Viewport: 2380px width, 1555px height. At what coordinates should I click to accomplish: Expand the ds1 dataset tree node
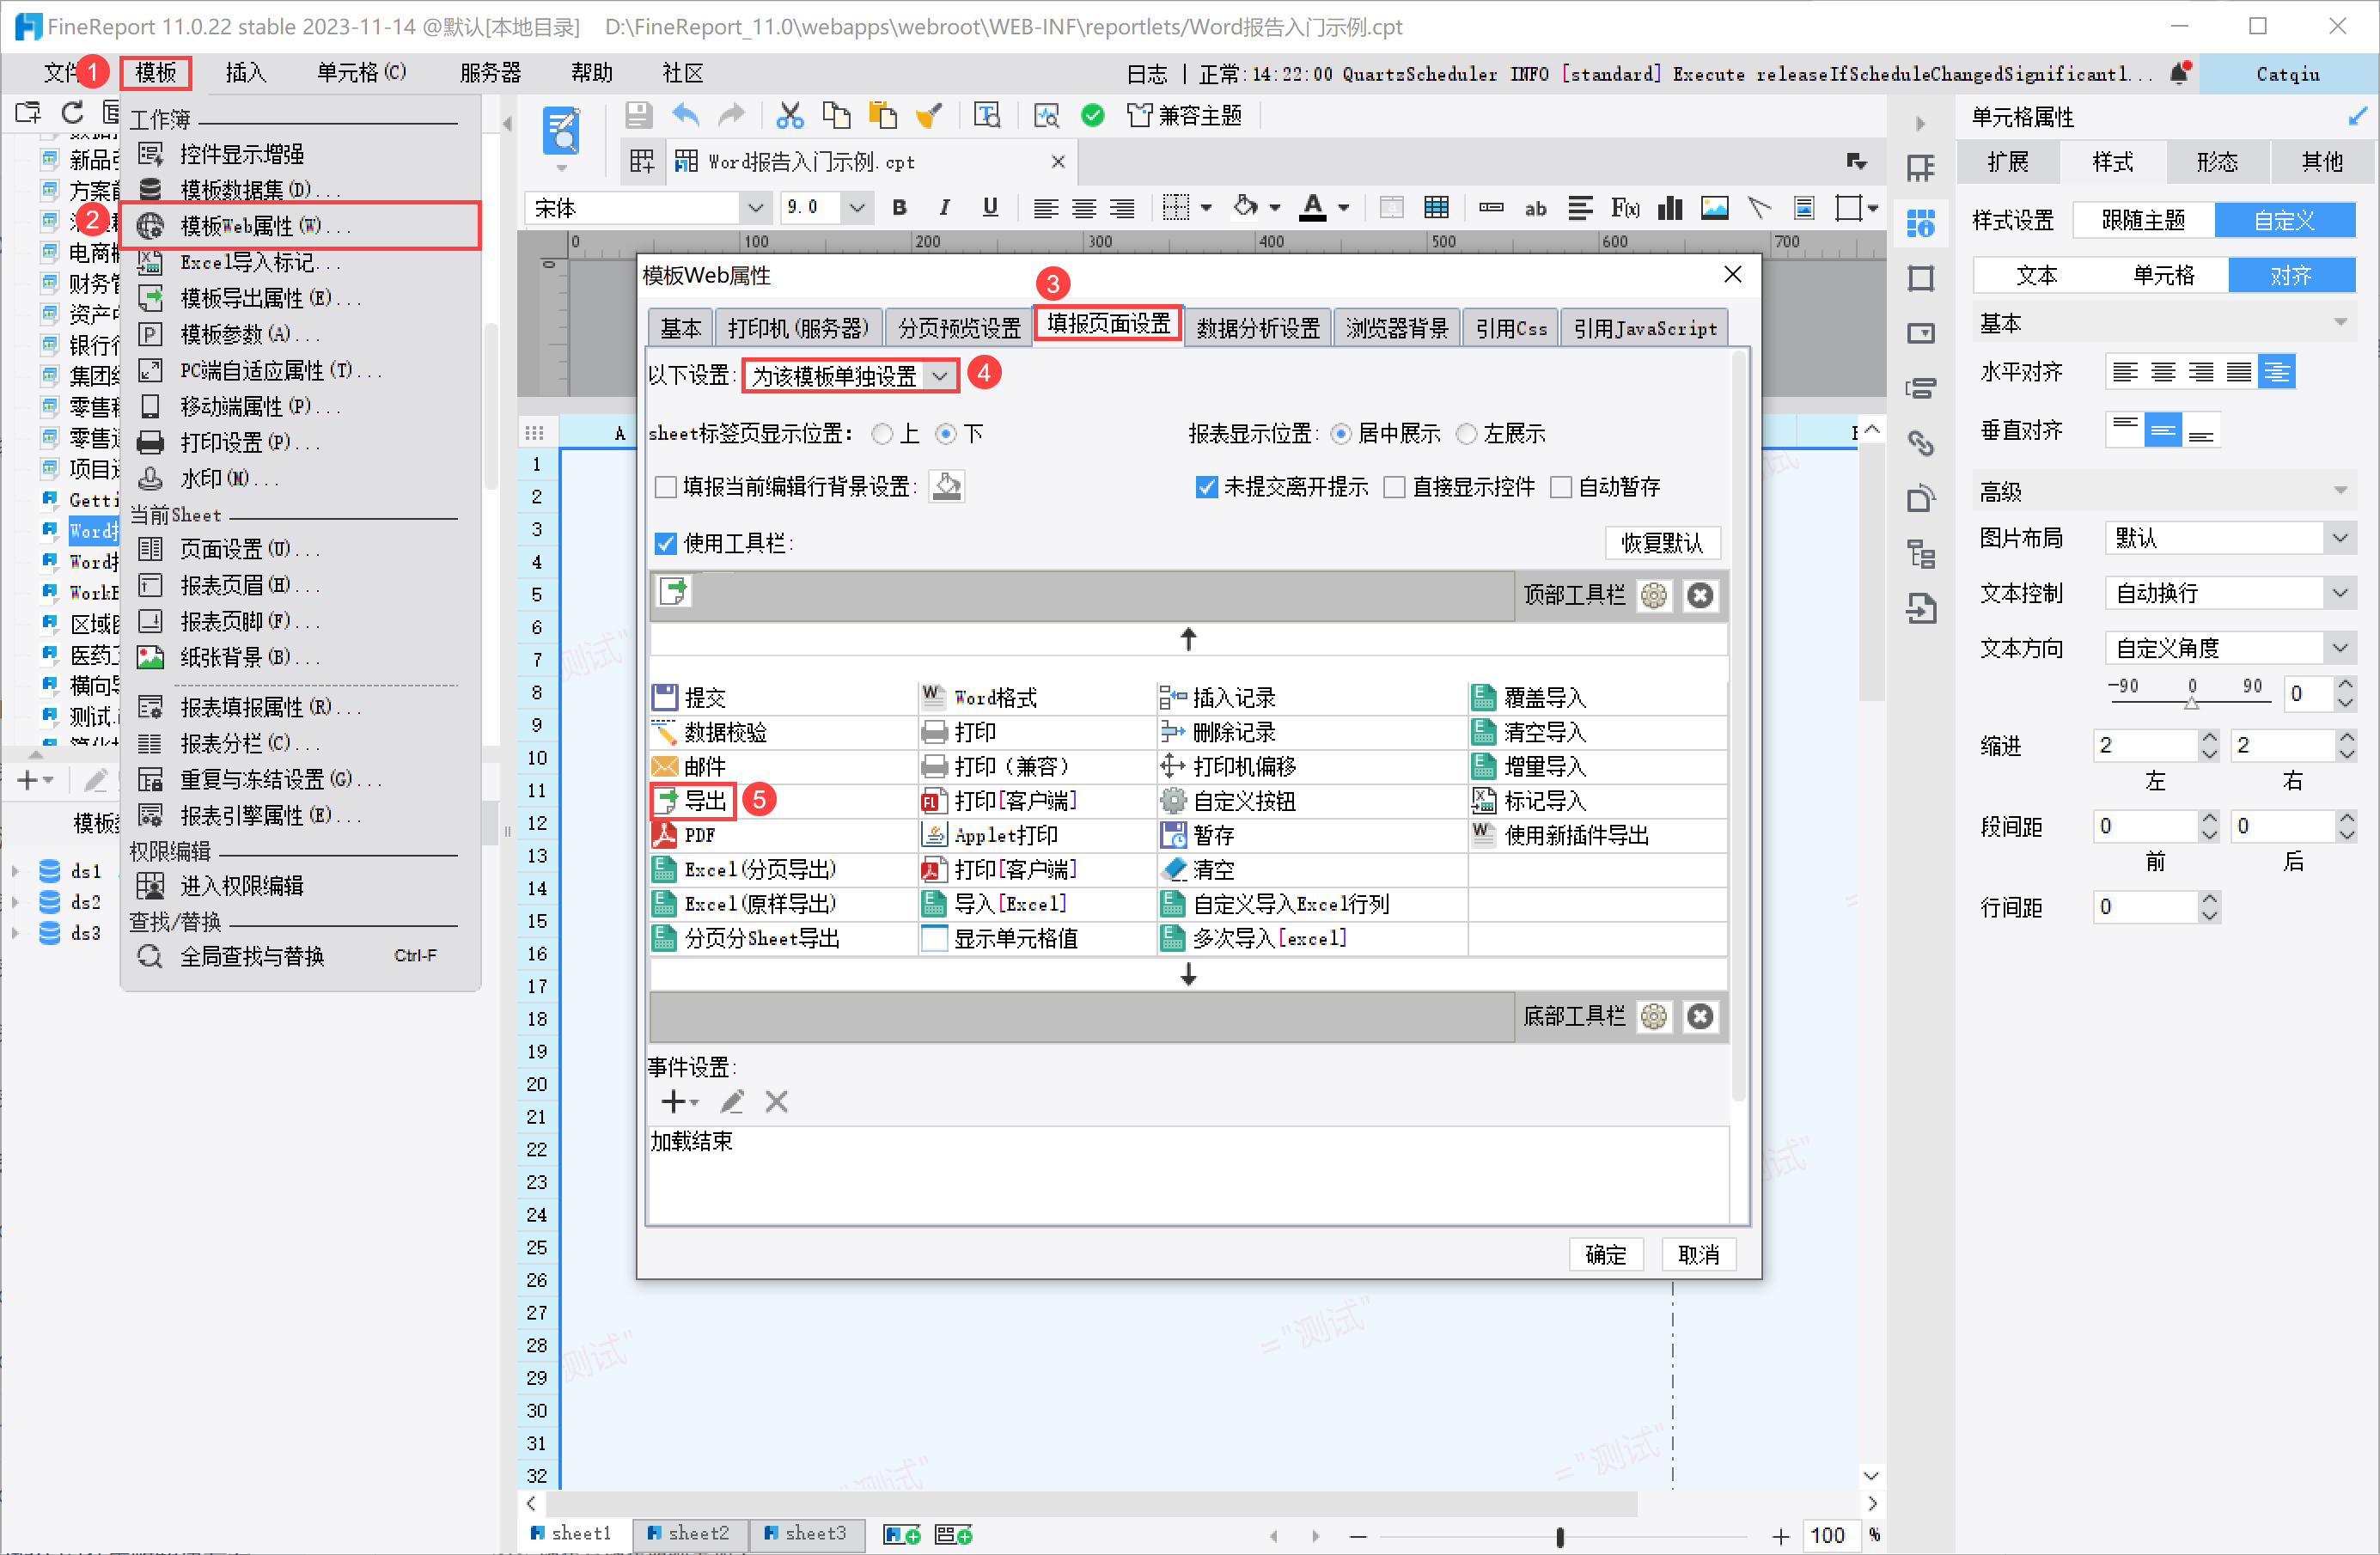tap(15, 871)
